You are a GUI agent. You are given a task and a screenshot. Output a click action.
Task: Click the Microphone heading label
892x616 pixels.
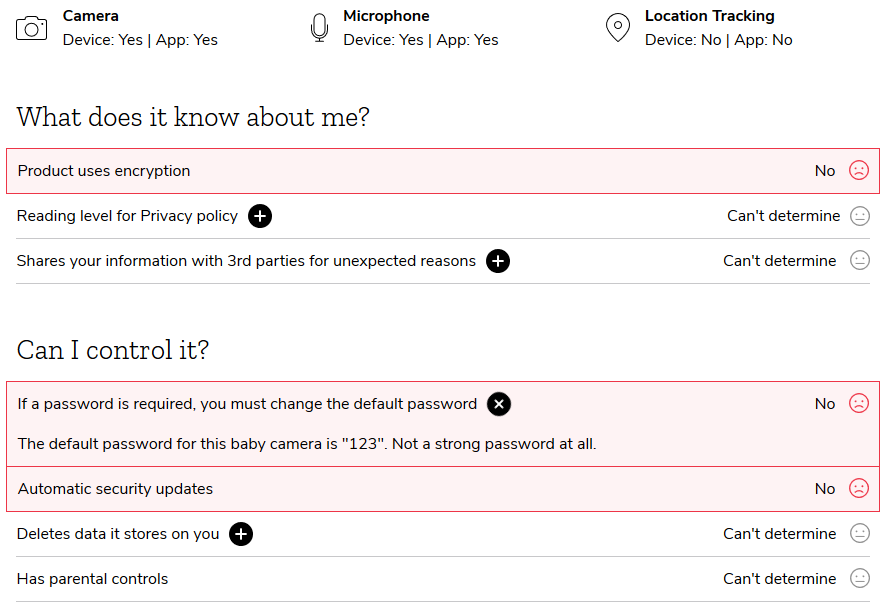click(386, 16)
